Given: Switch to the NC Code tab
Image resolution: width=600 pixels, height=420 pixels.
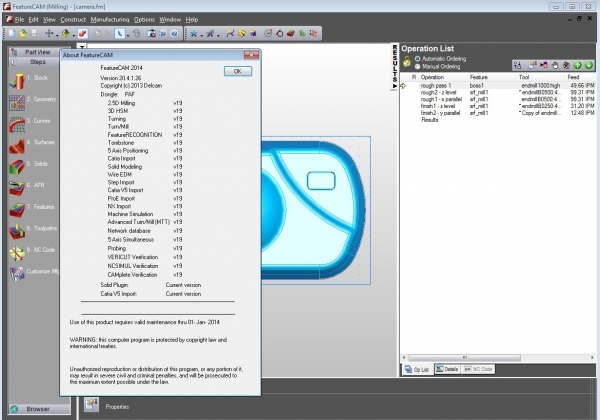Looking at the screenshot, I should (x=478, y=369).
